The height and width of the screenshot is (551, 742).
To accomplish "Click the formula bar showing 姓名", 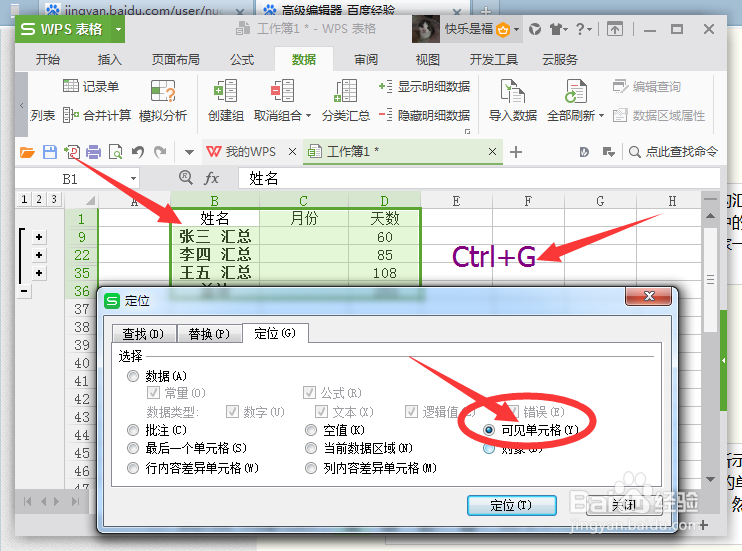I will coord(479,178).
